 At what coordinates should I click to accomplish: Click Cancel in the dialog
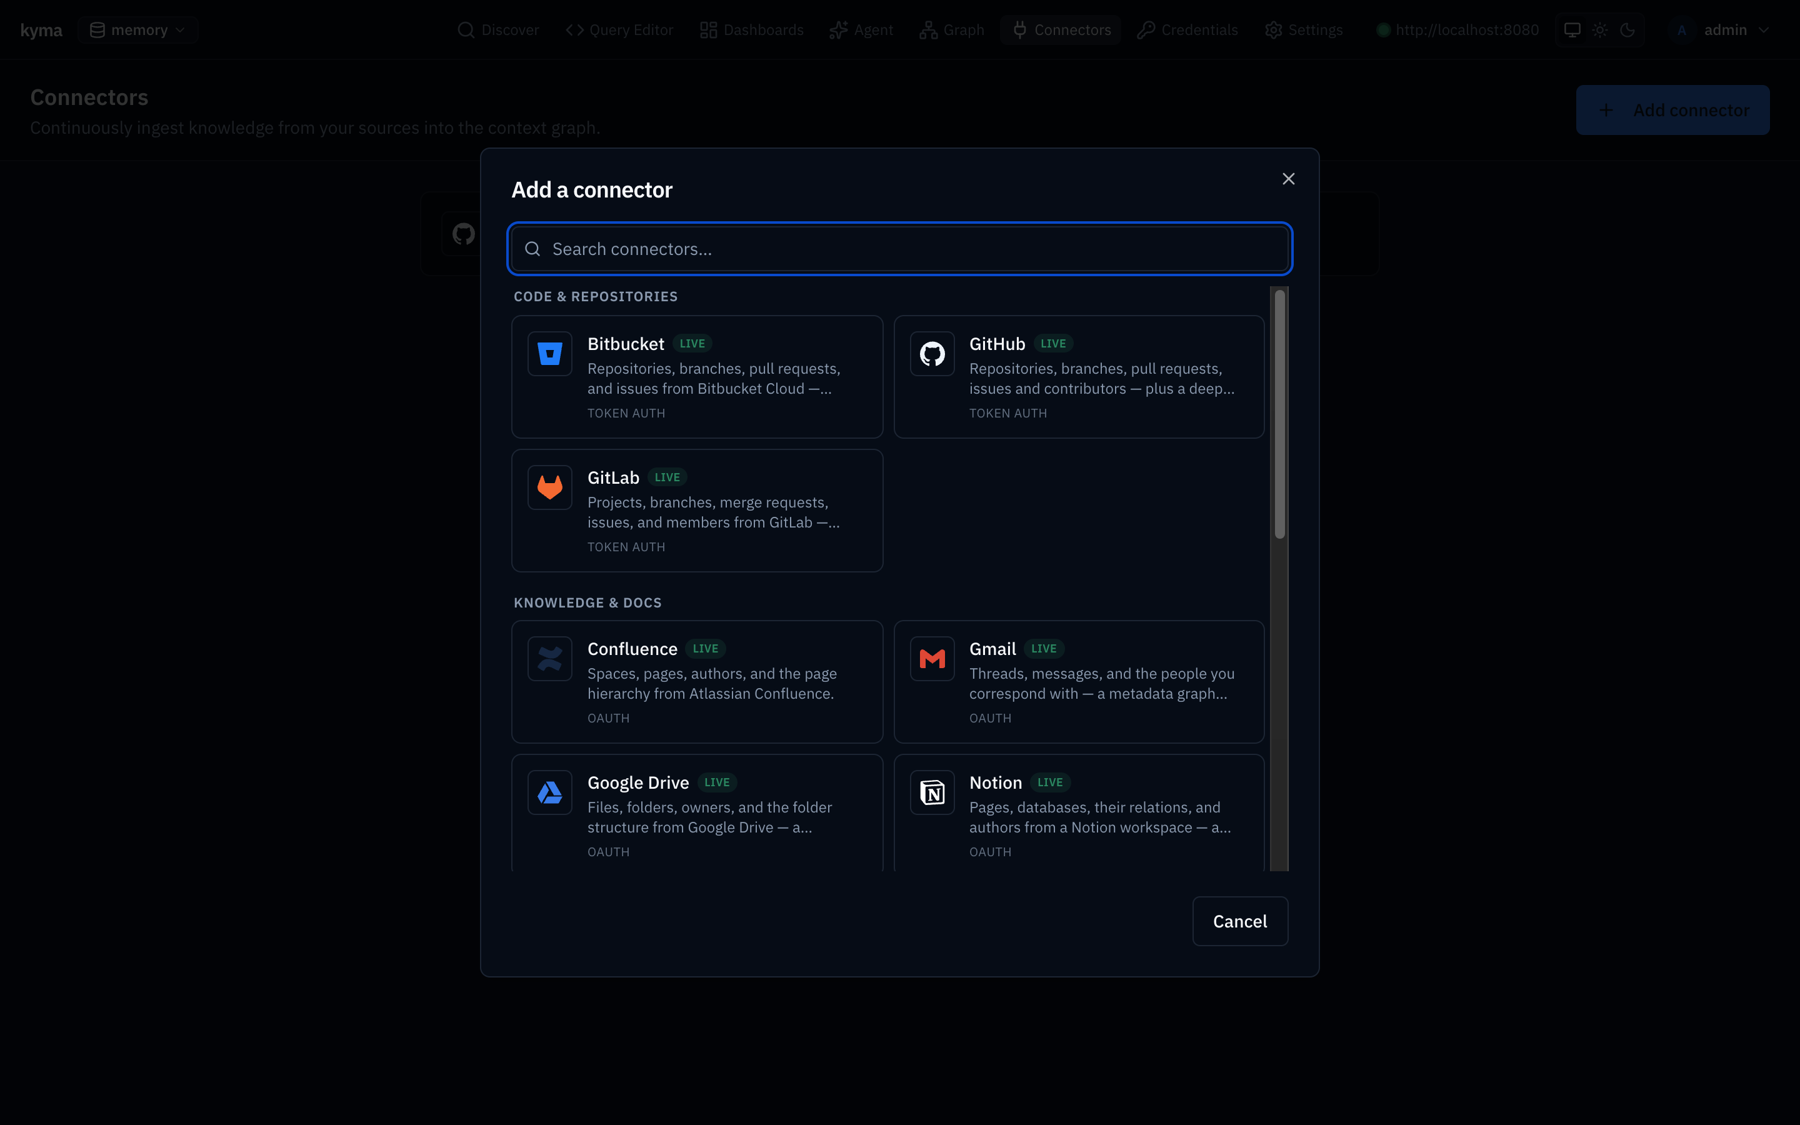pyautogui.click(x=1240, y=921)
